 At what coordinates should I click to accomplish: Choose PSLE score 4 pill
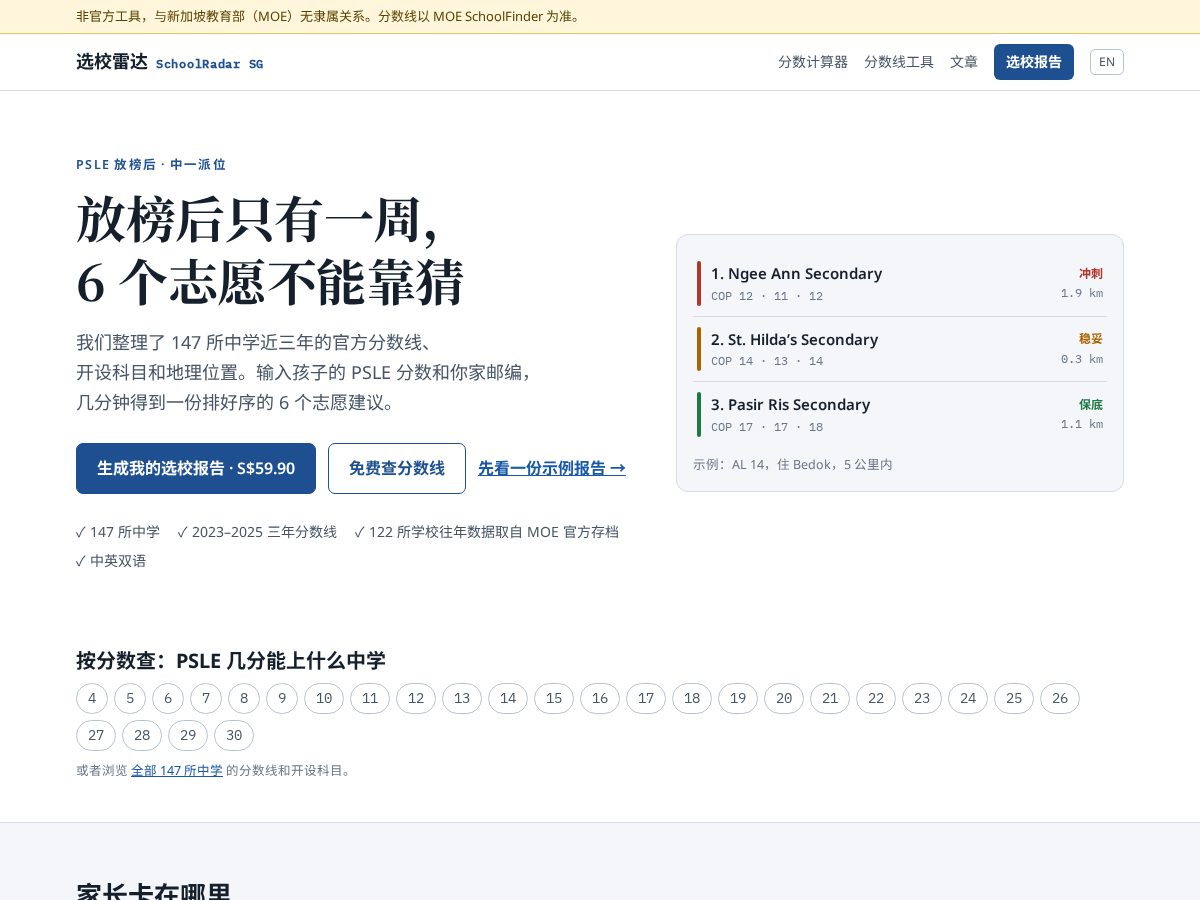[92, 698]
